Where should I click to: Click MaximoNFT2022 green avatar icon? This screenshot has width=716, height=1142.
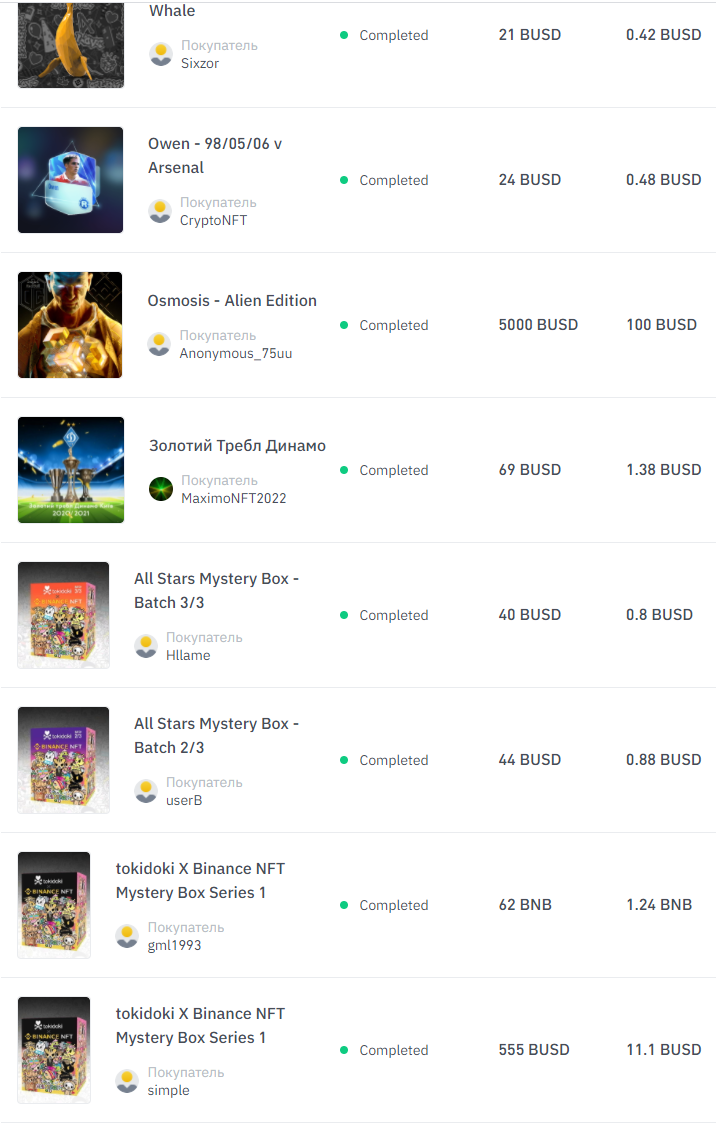160,489
